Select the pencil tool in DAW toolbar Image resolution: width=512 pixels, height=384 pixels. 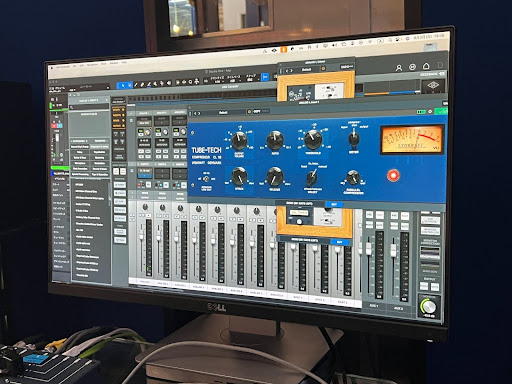[136, 85]
